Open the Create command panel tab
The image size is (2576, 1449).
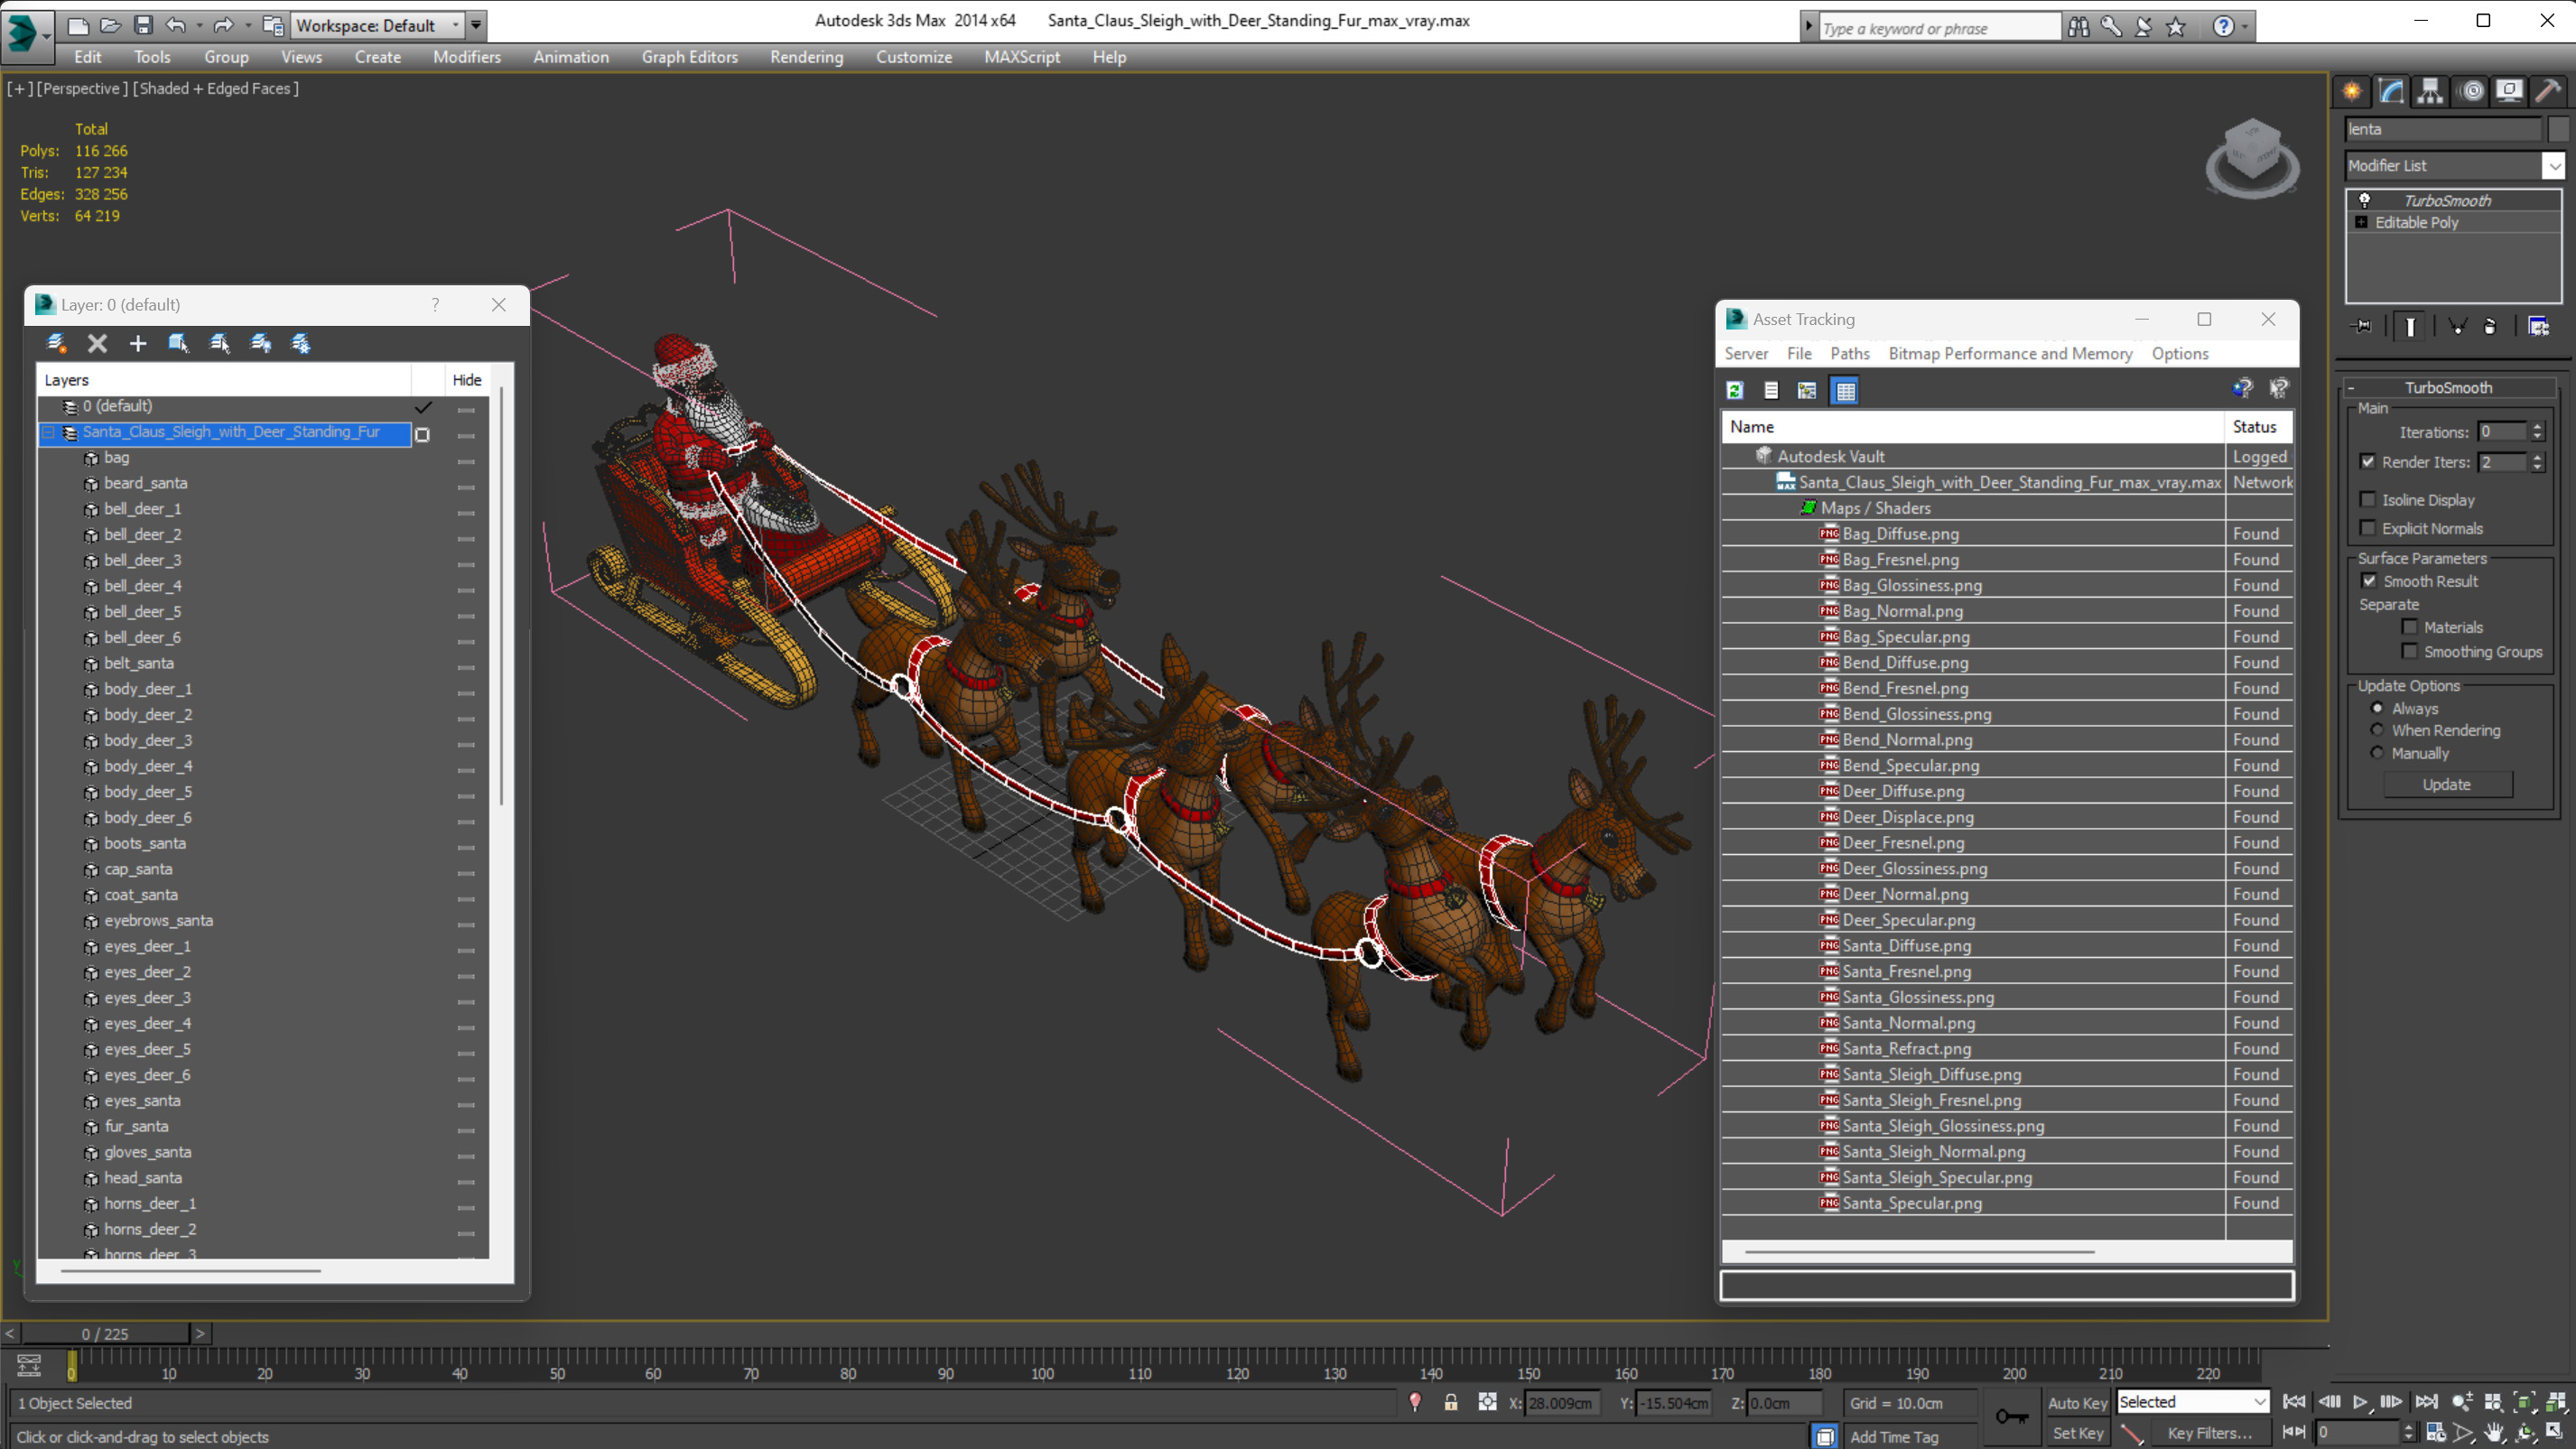tap(2352, 92)
